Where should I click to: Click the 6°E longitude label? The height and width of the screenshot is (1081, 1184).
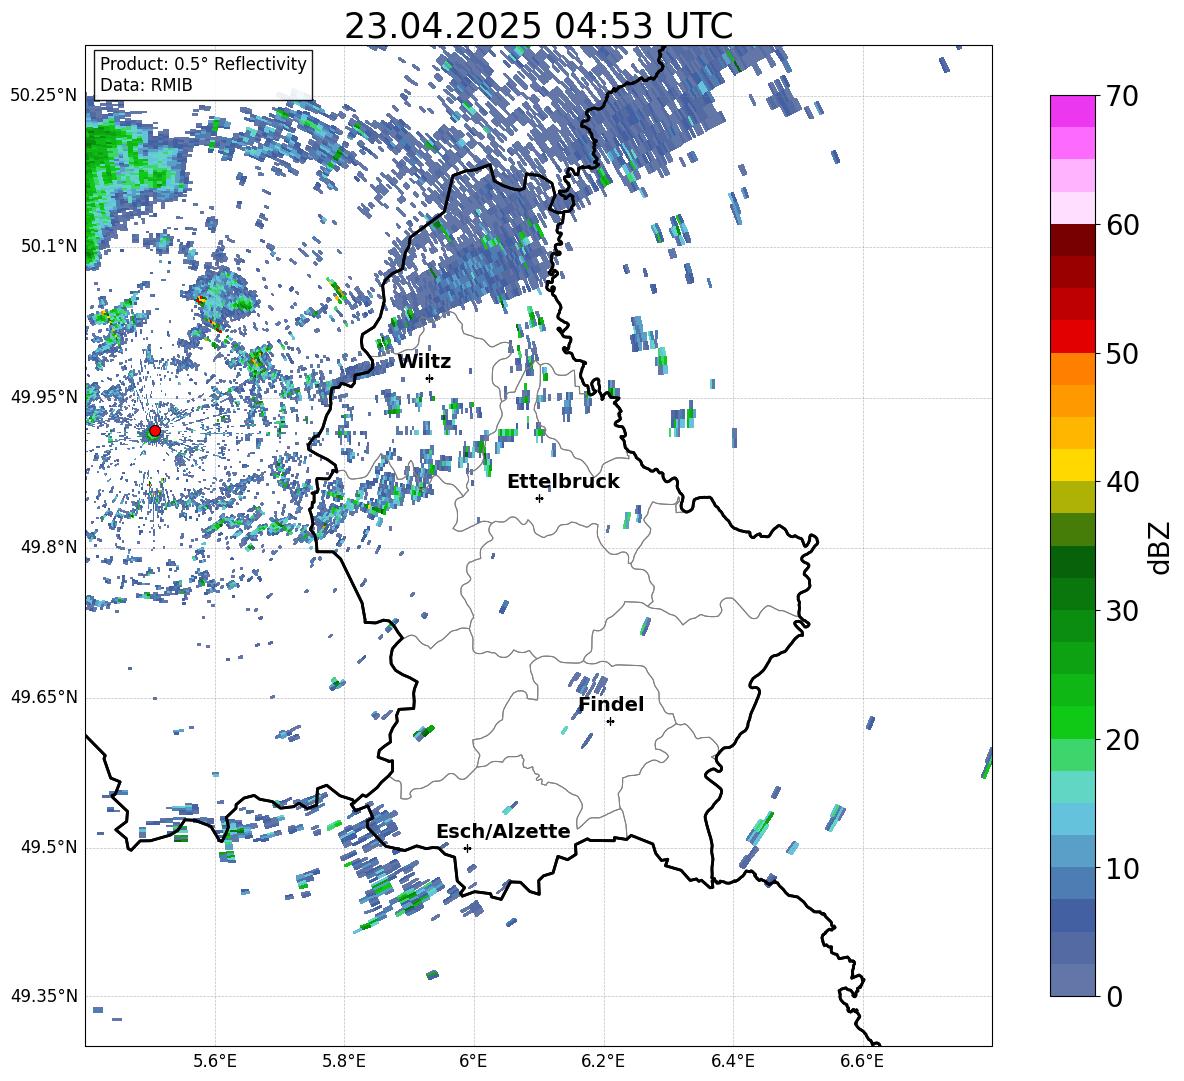(474, 1061)
